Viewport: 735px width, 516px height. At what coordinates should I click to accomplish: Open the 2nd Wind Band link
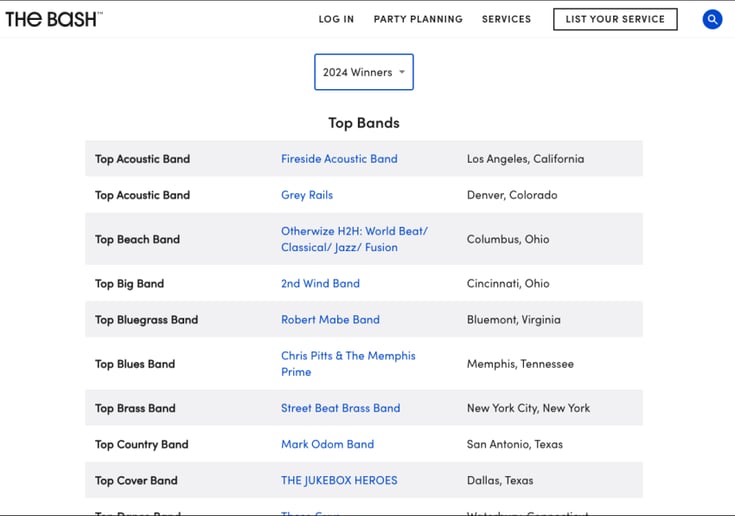coord(320,284)
